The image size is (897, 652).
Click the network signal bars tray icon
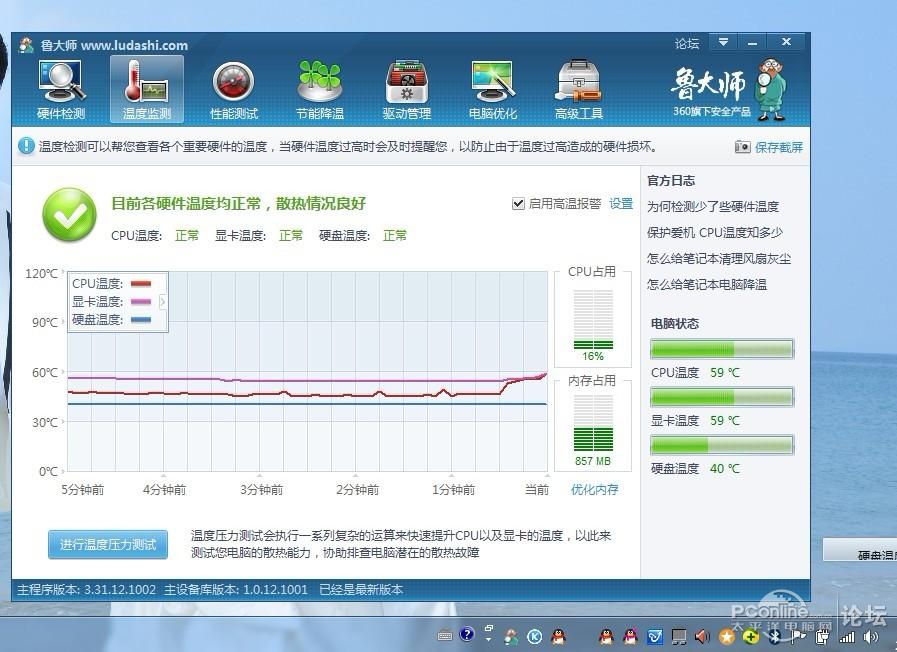click(847, 637)
